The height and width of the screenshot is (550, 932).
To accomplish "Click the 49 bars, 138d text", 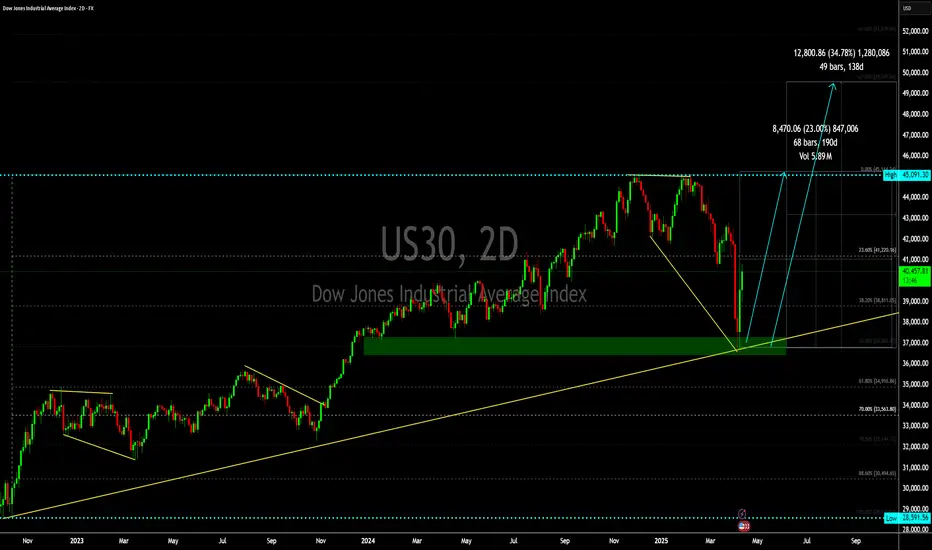I will coord(841,67).
